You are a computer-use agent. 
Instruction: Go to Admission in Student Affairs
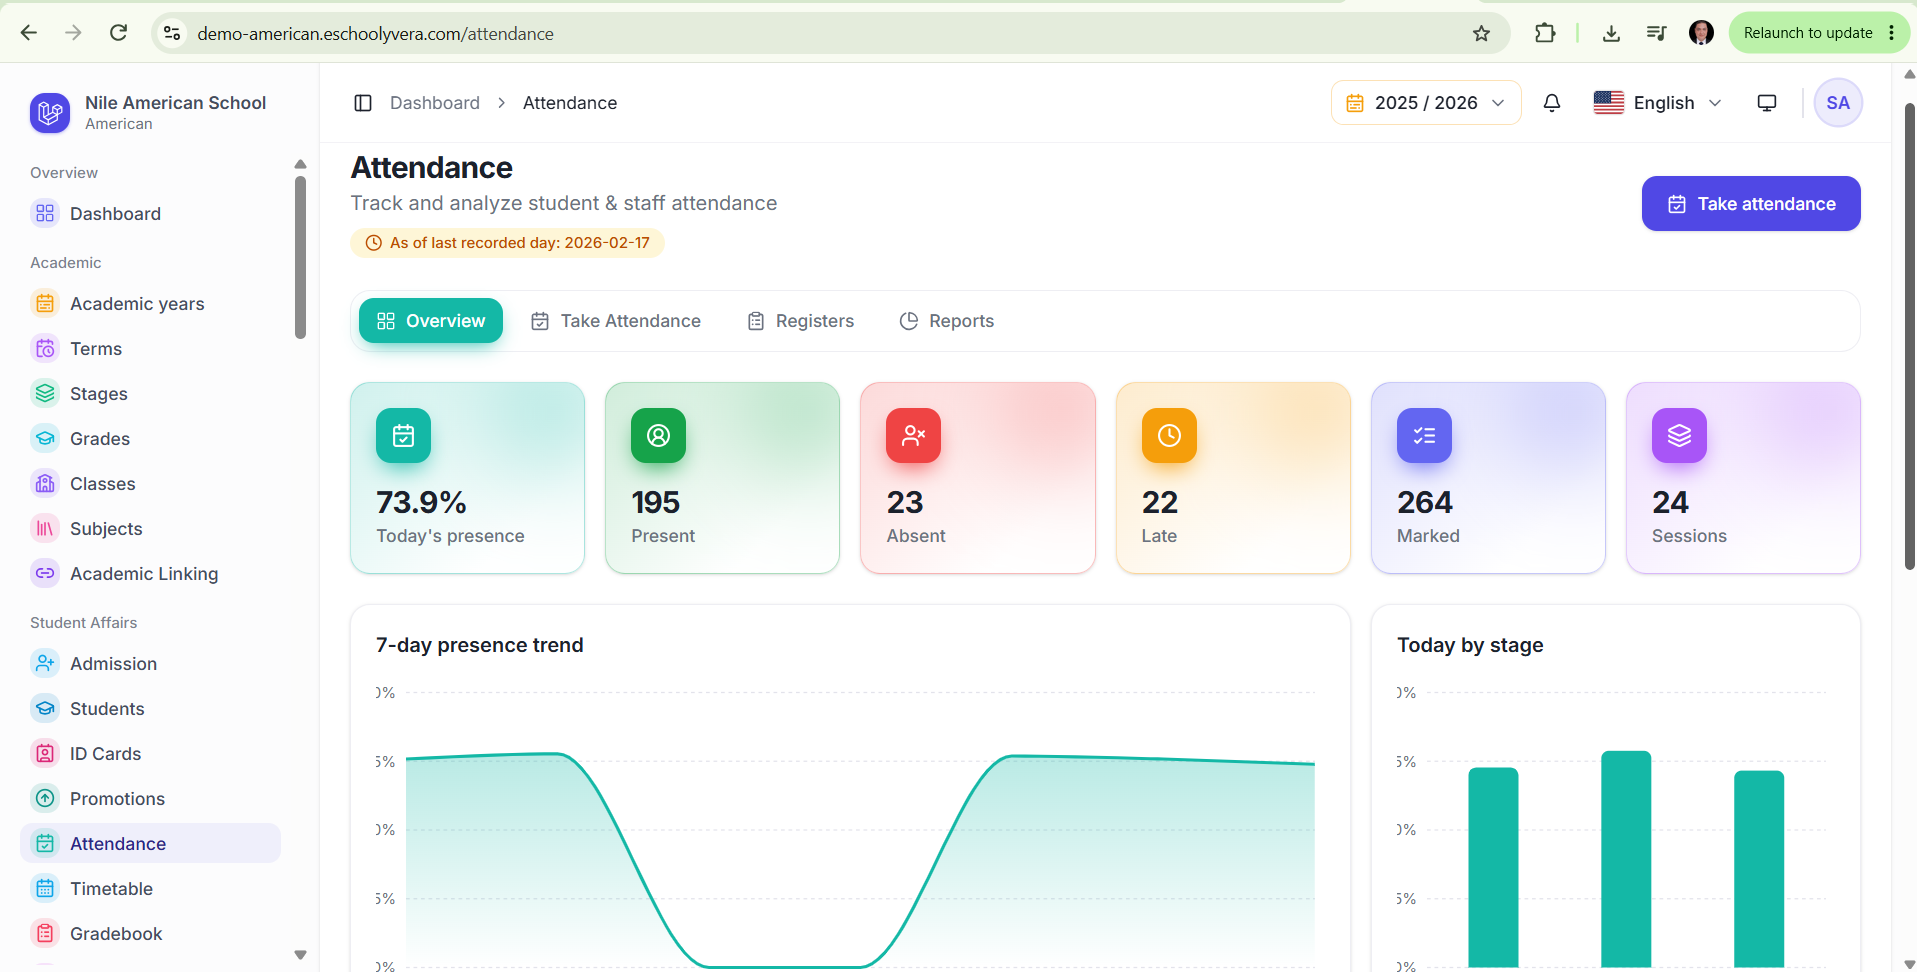[x=150, y=663]
